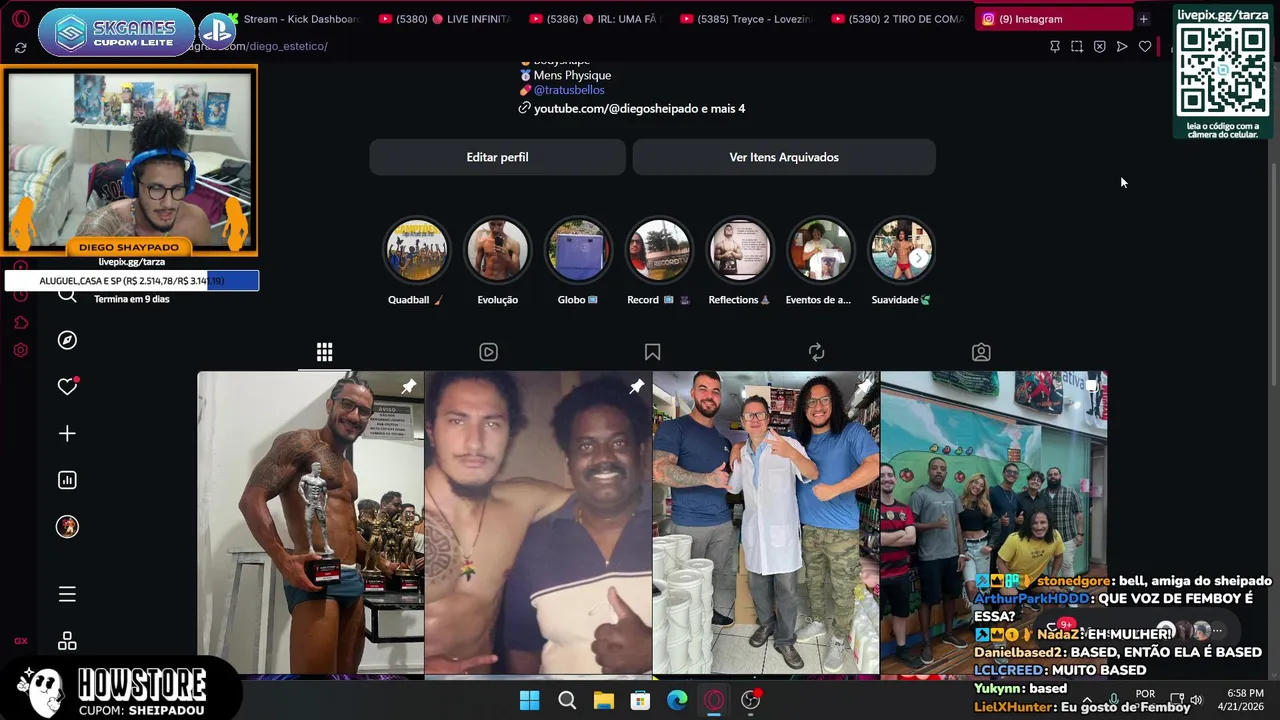Screen dimensions: 1280x720
Task: Click the Opera GX taskbar icon
Action: click(x=714, y=700)
